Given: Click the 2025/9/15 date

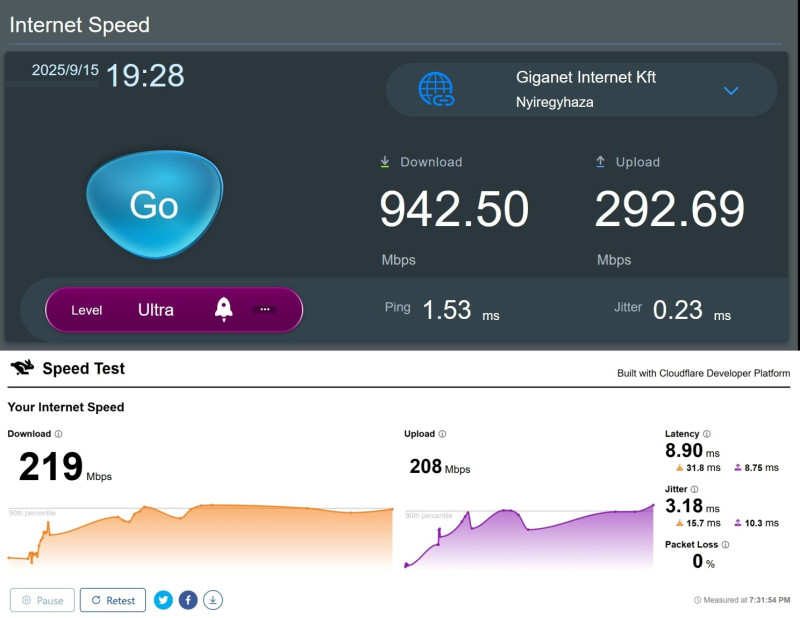Looking at the screenshot, I should coord(65,70).
